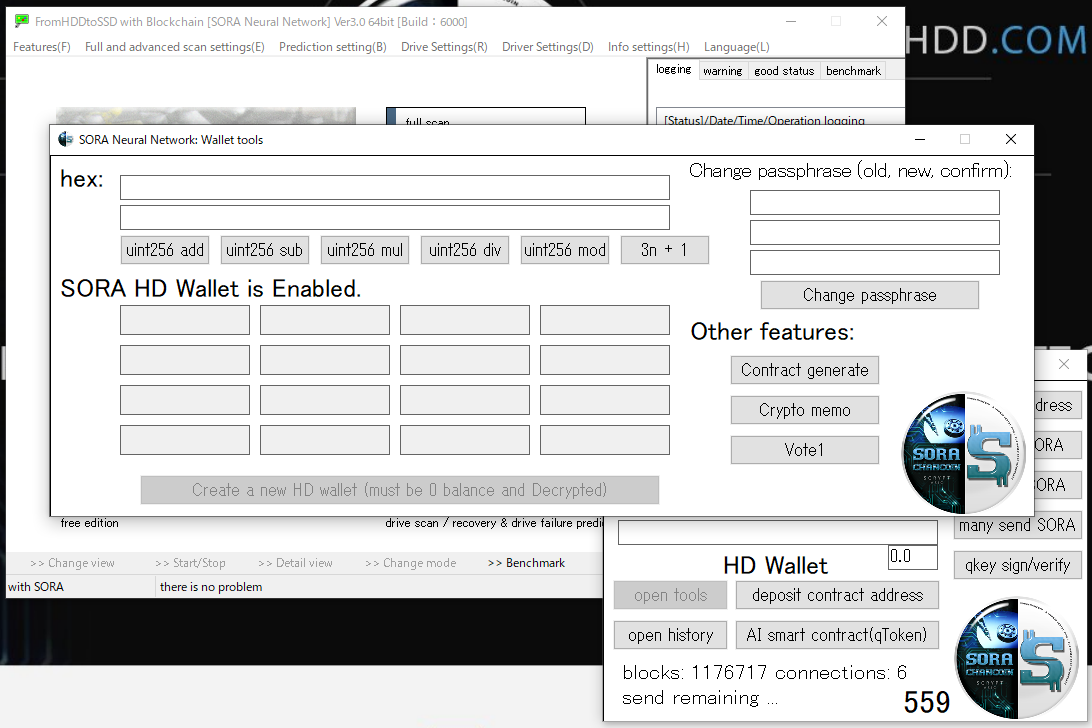This screenshot has height=728, width=1092.
Task: Click the uint256 sub button
Action: point(265,250)
